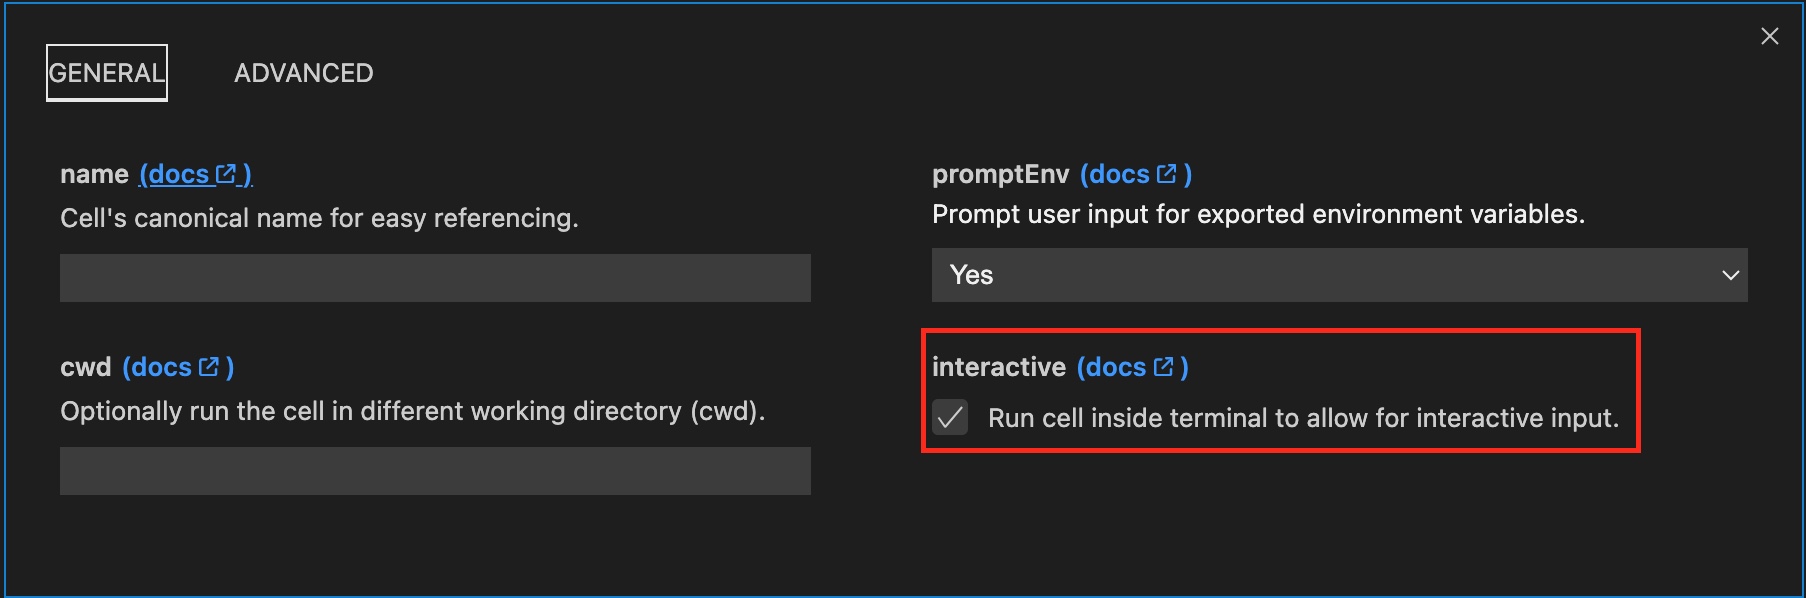Click the external-link icon beside interactive docs
The width and height of the screenshot is (1806, 598).
point(1163,367)
